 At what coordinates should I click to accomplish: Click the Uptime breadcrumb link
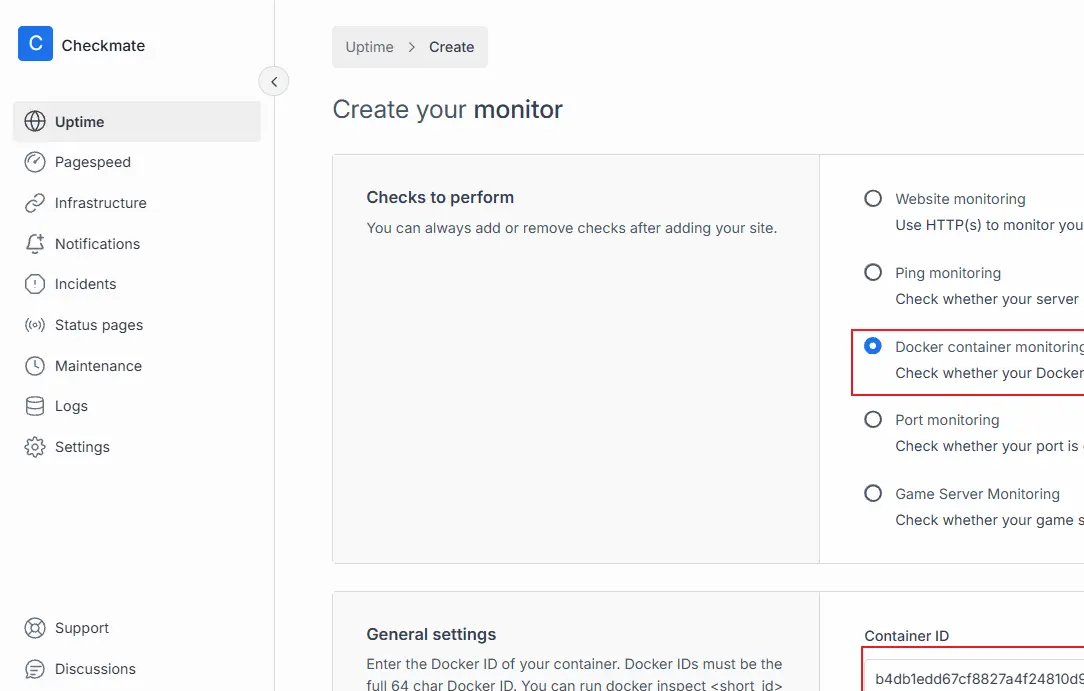pos(369,47)
